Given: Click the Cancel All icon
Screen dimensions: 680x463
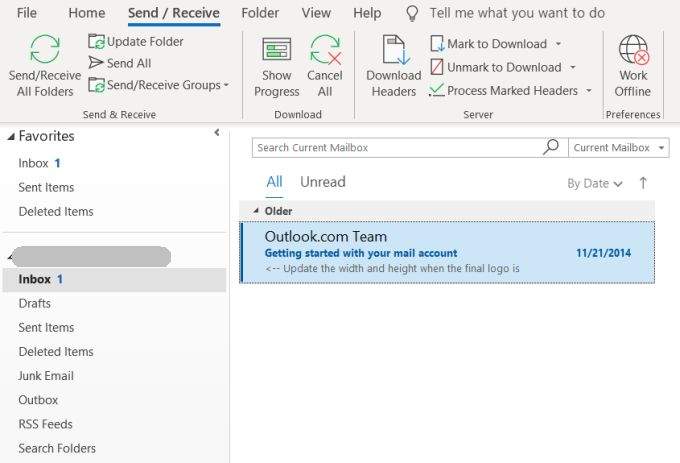Looking at the screenshot, I should coord(325,49).
